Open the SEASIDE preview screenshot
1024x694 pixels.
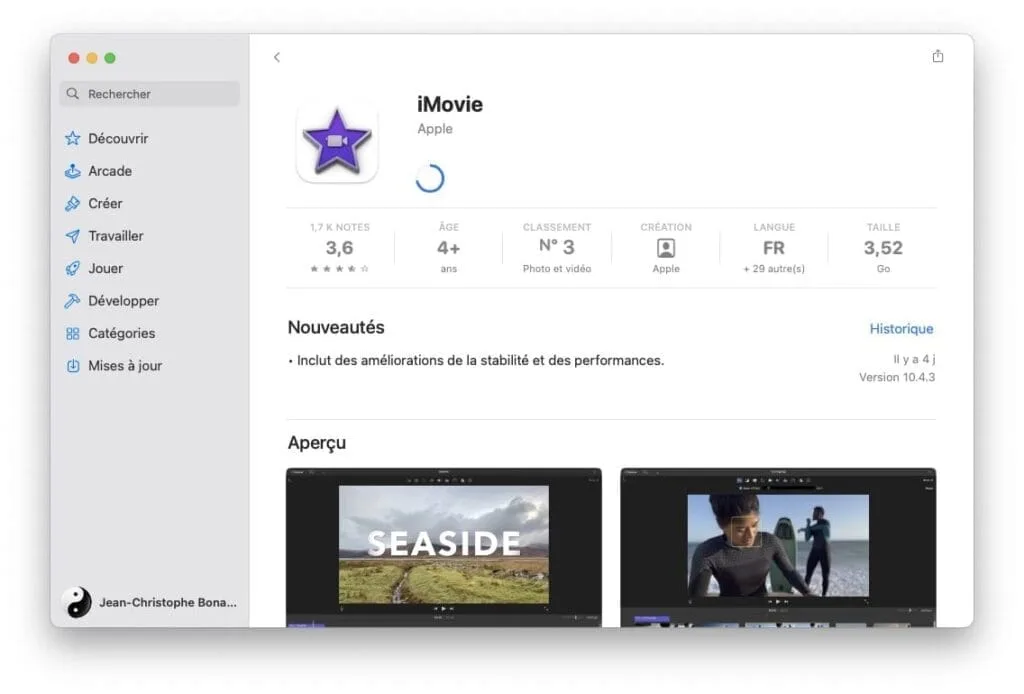tap(444, 547)
